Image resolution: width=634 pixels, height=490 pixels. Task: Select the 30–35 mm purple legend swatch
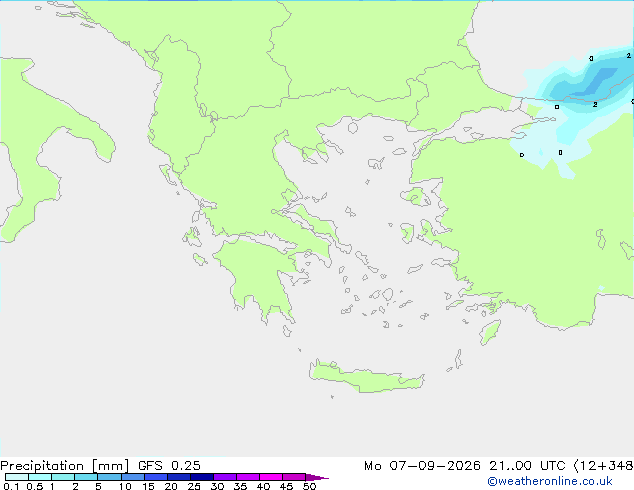click(x=224, y=477)
